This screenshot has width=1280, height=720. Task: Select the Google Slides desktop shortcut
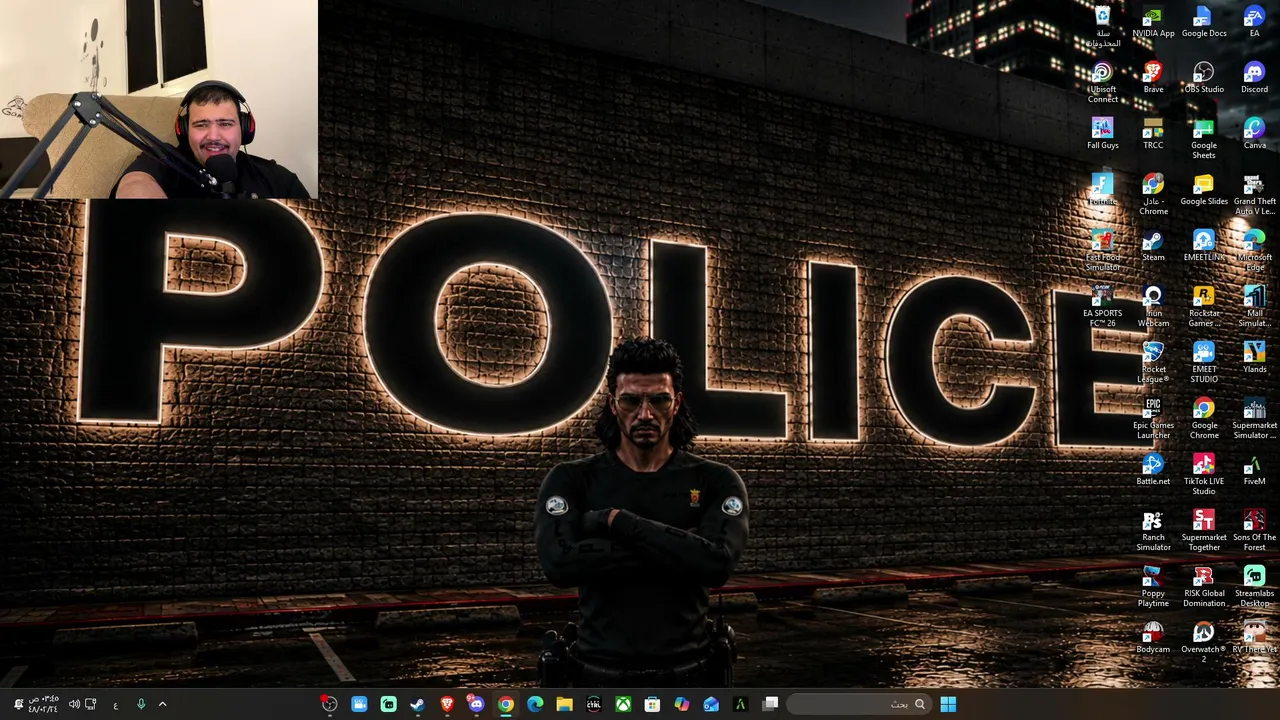tap(1204, 190)
